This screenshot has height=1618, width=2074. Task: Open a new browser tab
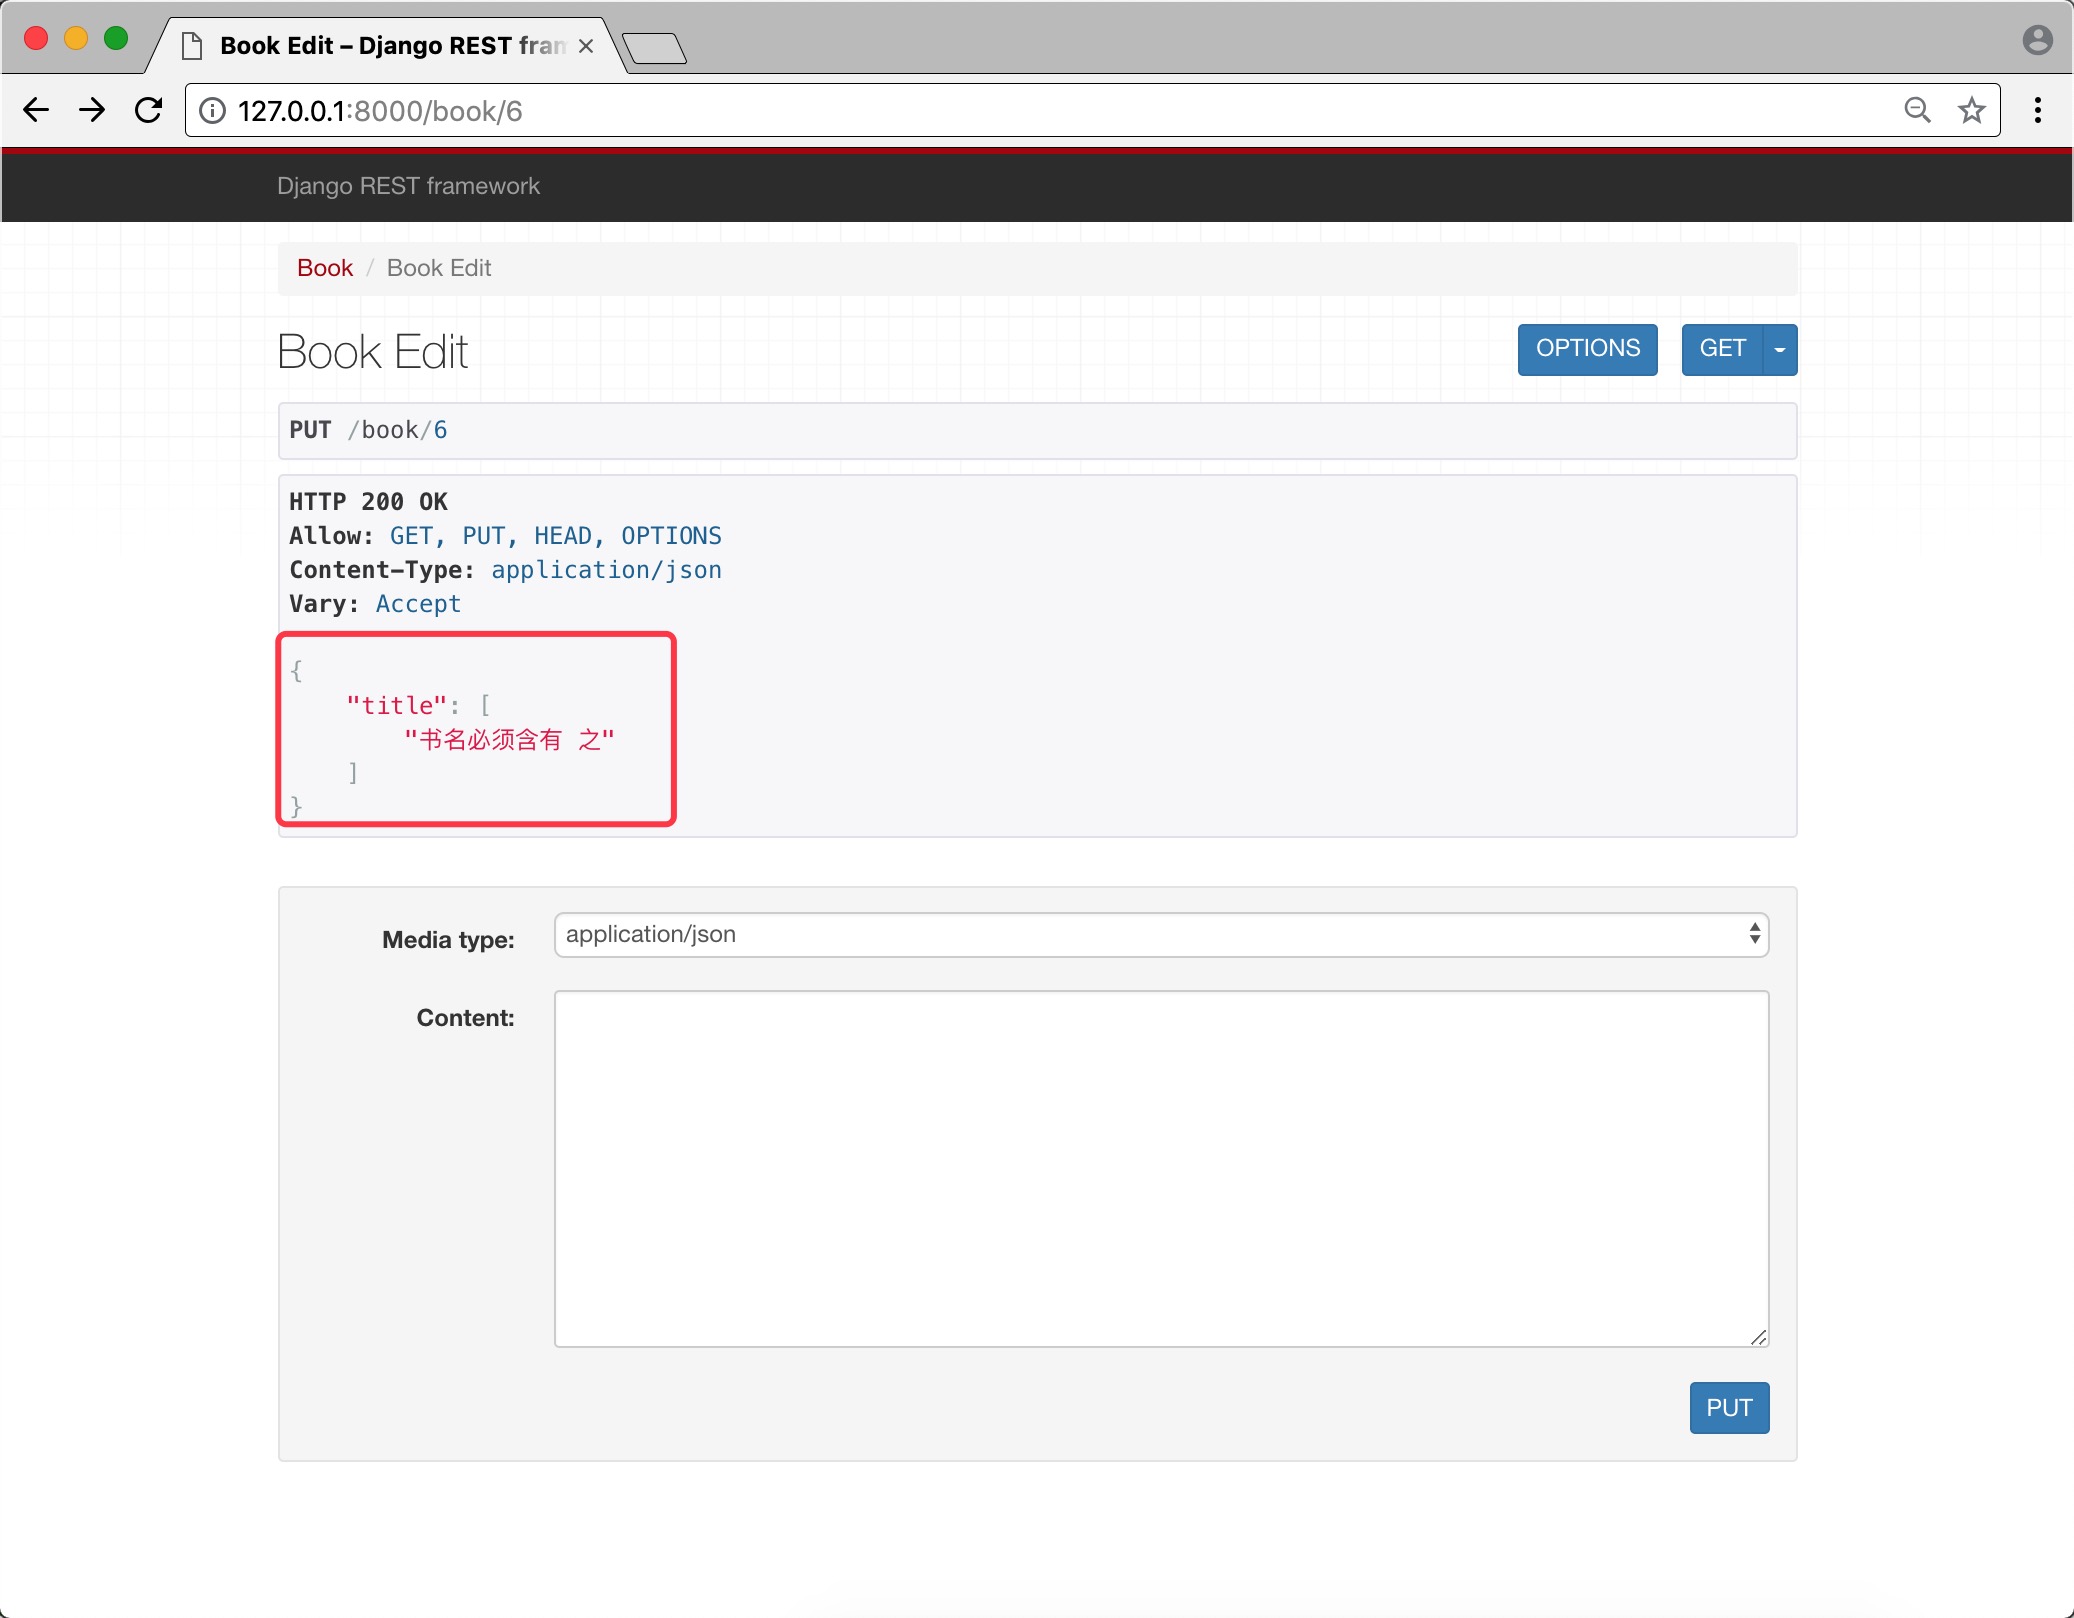pyautogui.click(x=654, y=48)
